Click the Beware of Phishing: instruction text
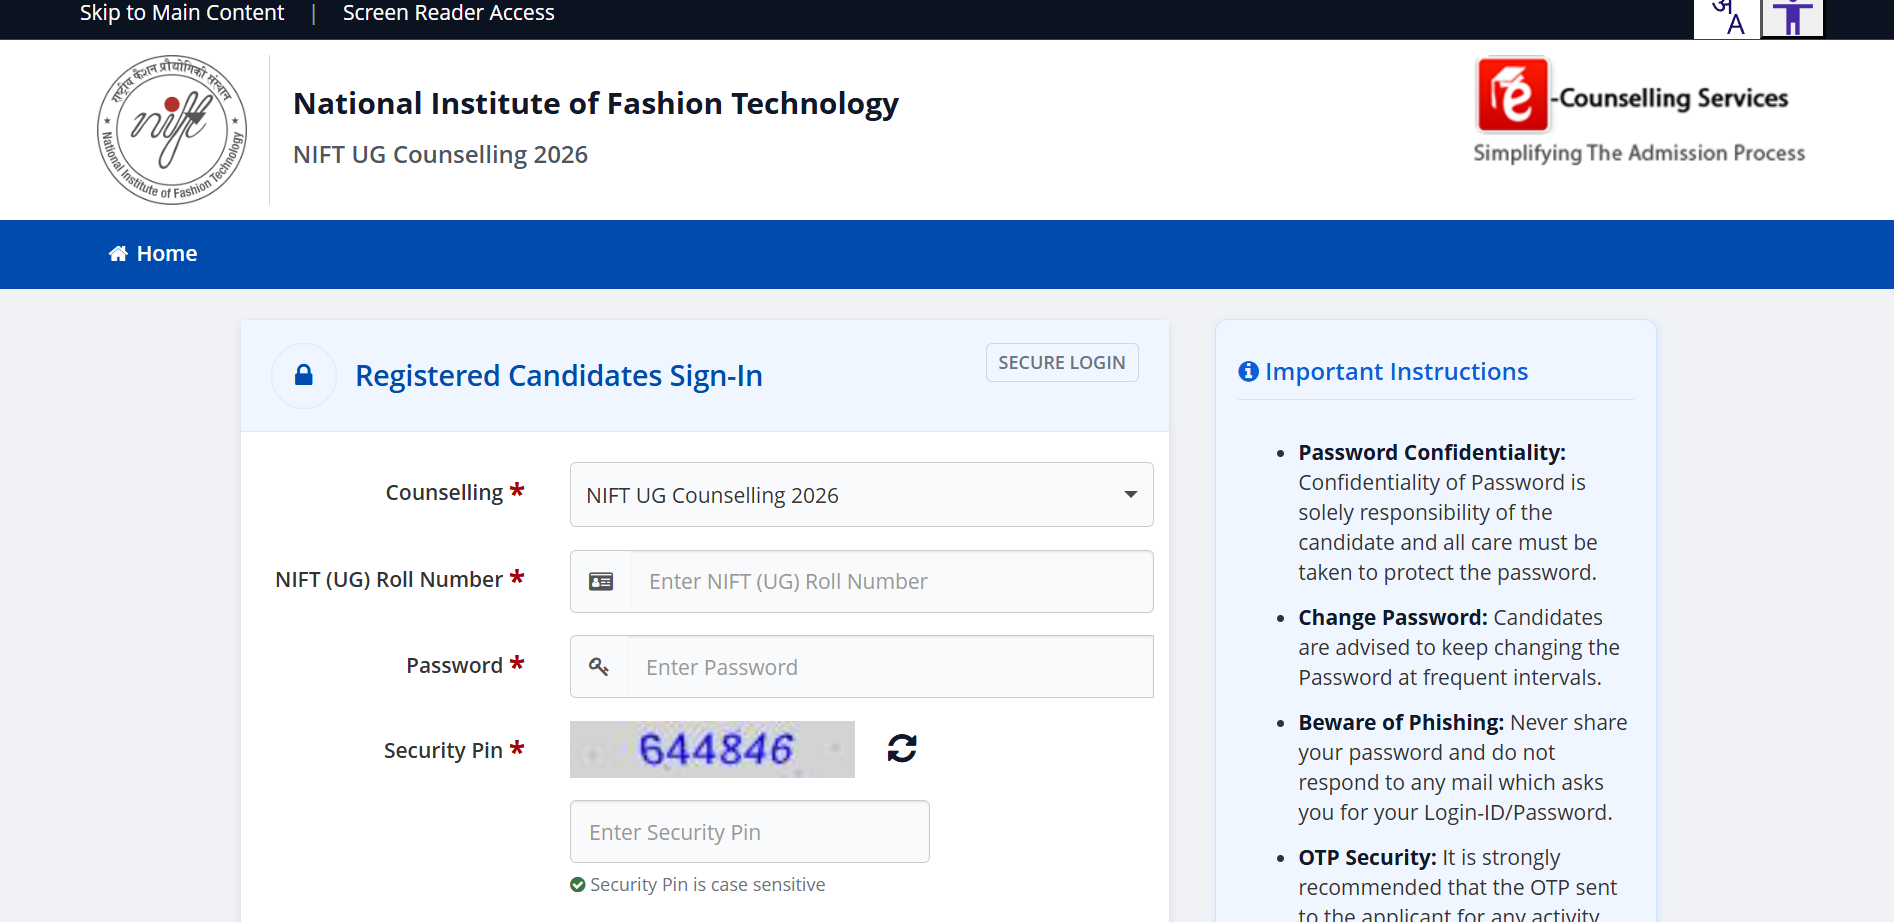The image size is (1894, 922). 1401,723
